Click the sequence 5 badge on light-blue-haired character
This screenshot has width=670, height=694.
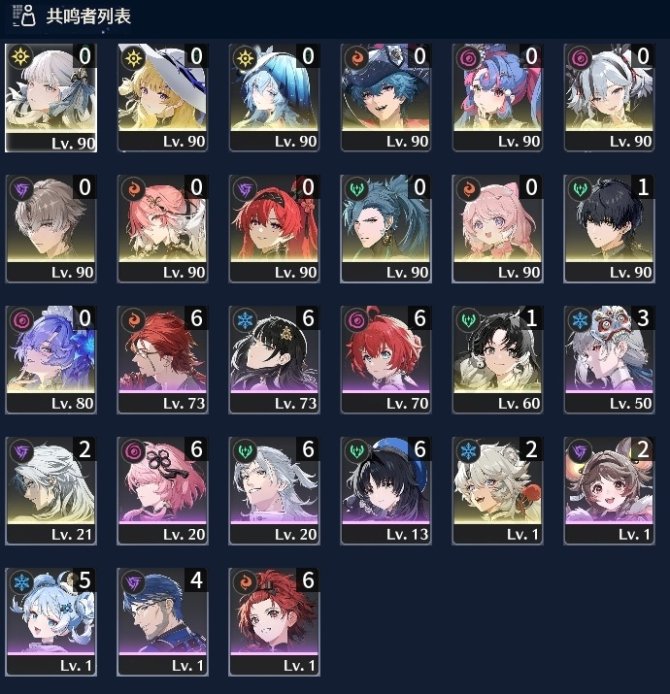(x=85, y=580)
